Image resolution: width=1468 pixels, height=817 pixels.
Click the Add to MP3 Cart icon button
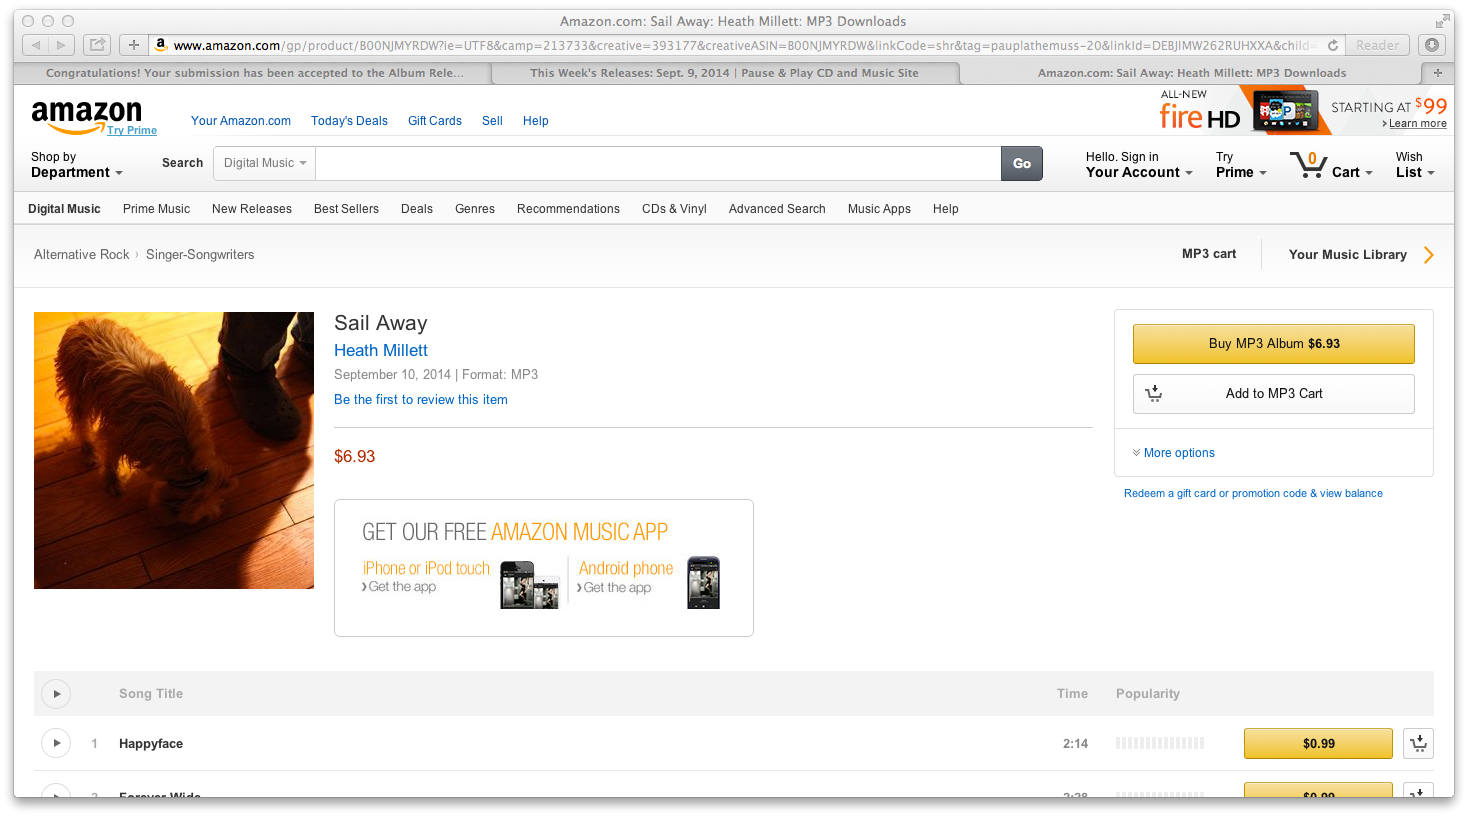pos(1154,394)
